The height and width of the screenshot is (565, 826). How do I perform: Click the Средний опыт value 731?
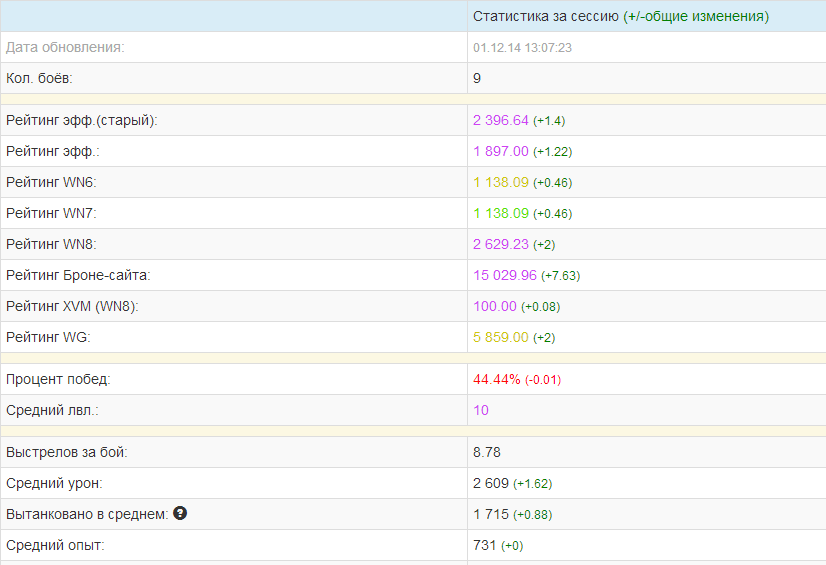click(x=483, y=545)
